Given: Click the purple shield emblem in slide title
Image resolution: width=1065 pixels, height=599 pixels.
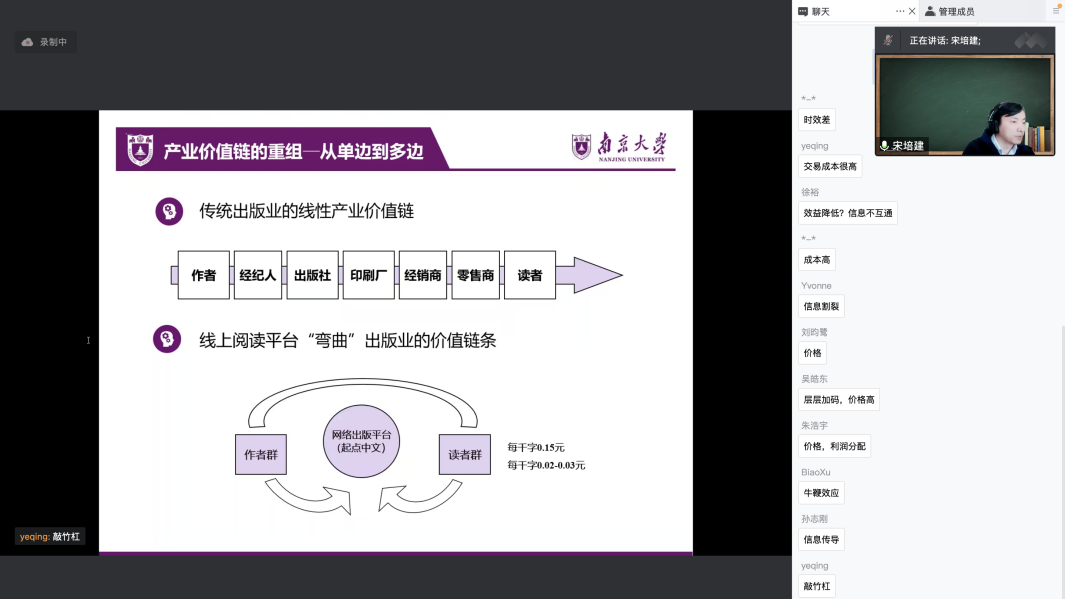Looking at the screenshot, I should click(140, 150).
